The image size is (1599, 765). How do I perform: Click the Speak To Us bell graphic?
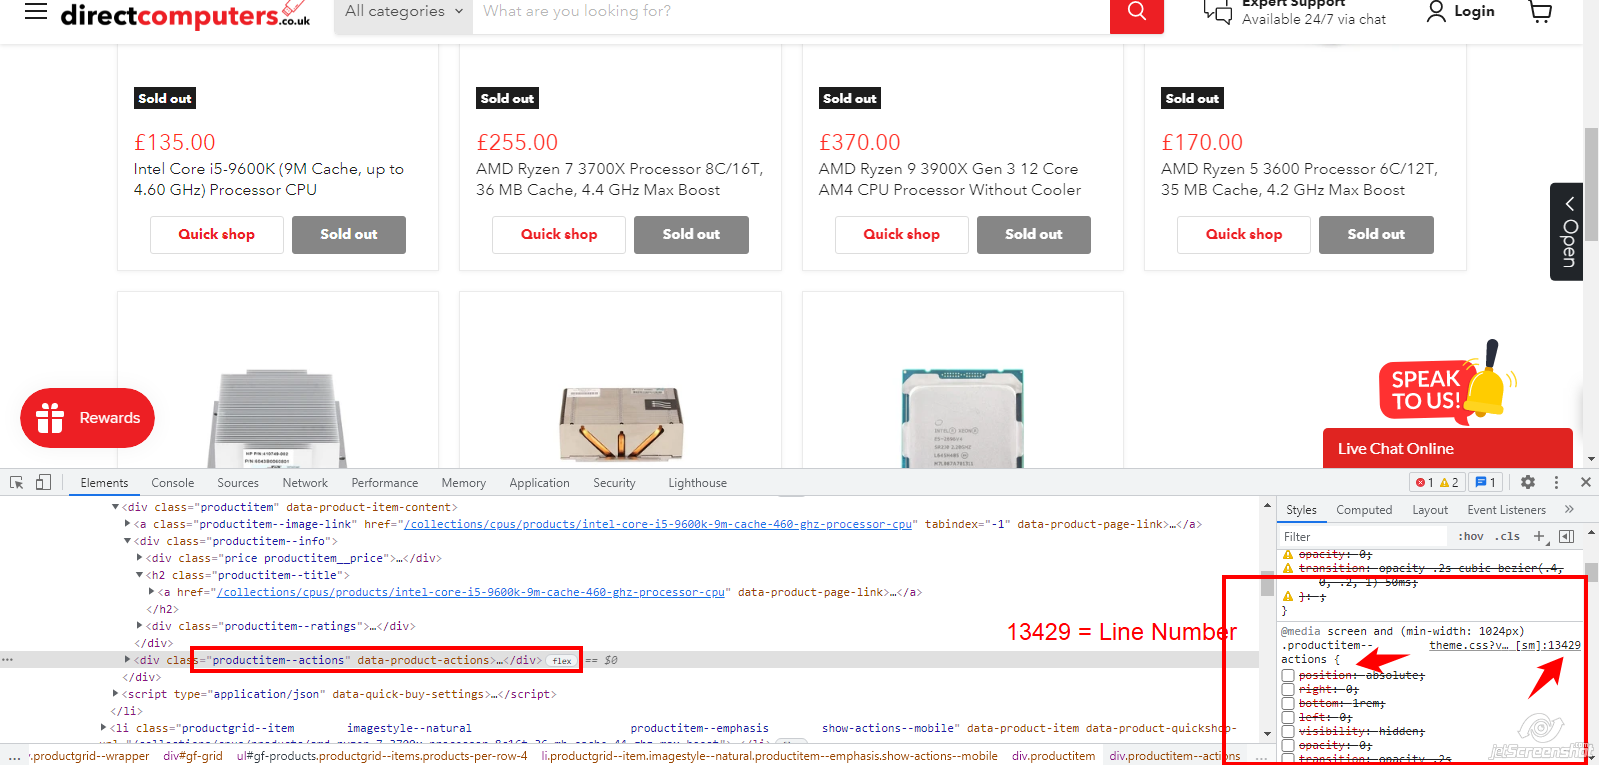point(1447,381)
